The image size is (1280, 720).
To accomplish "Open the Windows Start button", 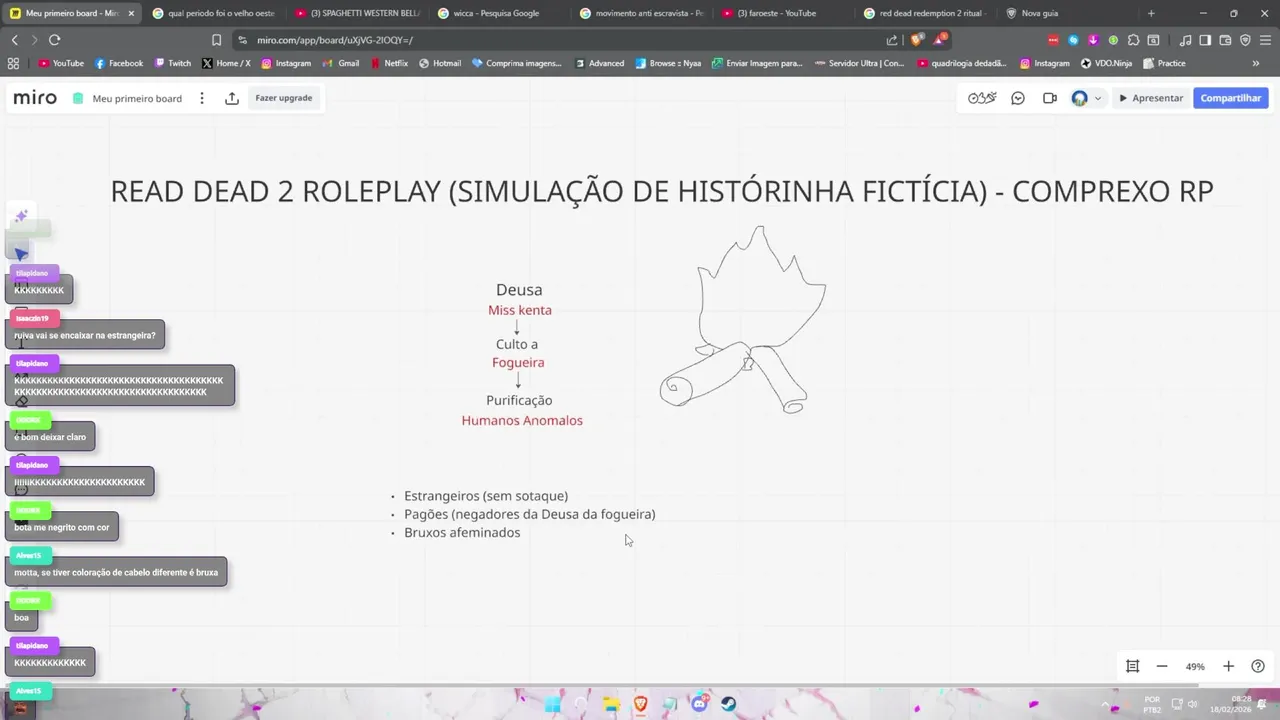I will (552, 704).
